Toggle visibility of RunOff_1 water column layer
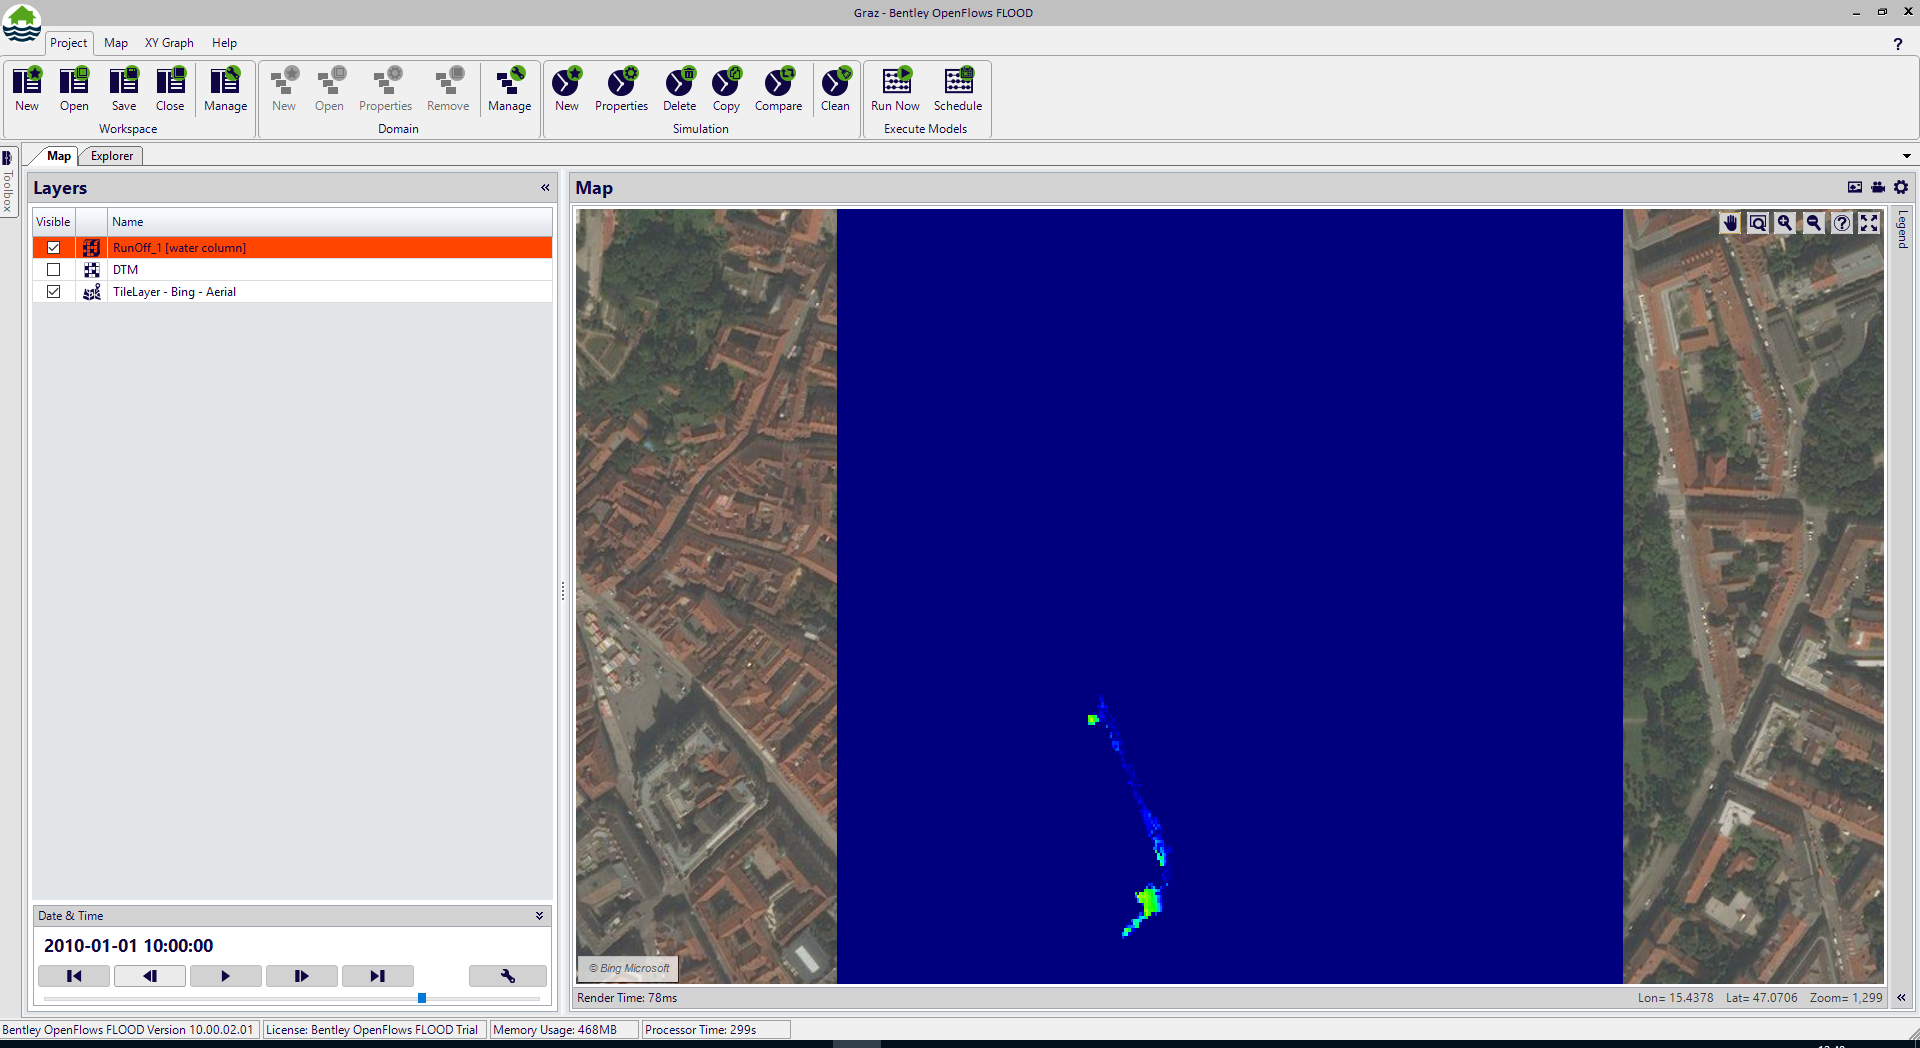Screen dimensions: 1920x1048 (54, 248)
